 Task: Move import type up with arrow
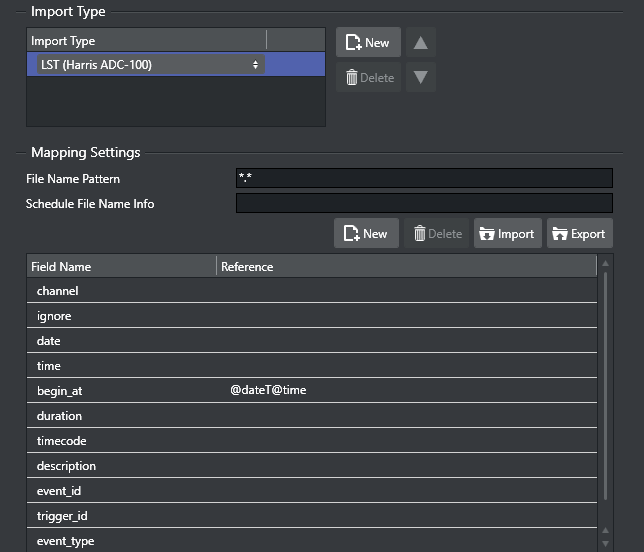(x=421, y=43)
